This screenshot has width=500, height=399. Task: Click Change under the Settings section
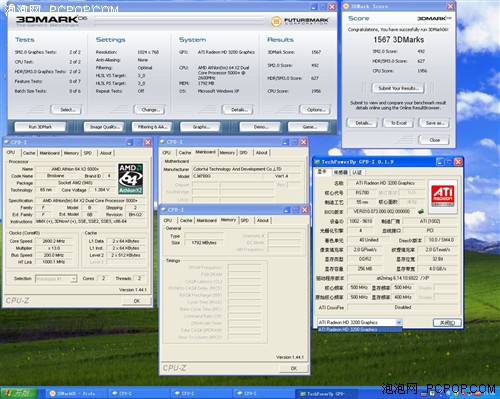click(149, 110)
